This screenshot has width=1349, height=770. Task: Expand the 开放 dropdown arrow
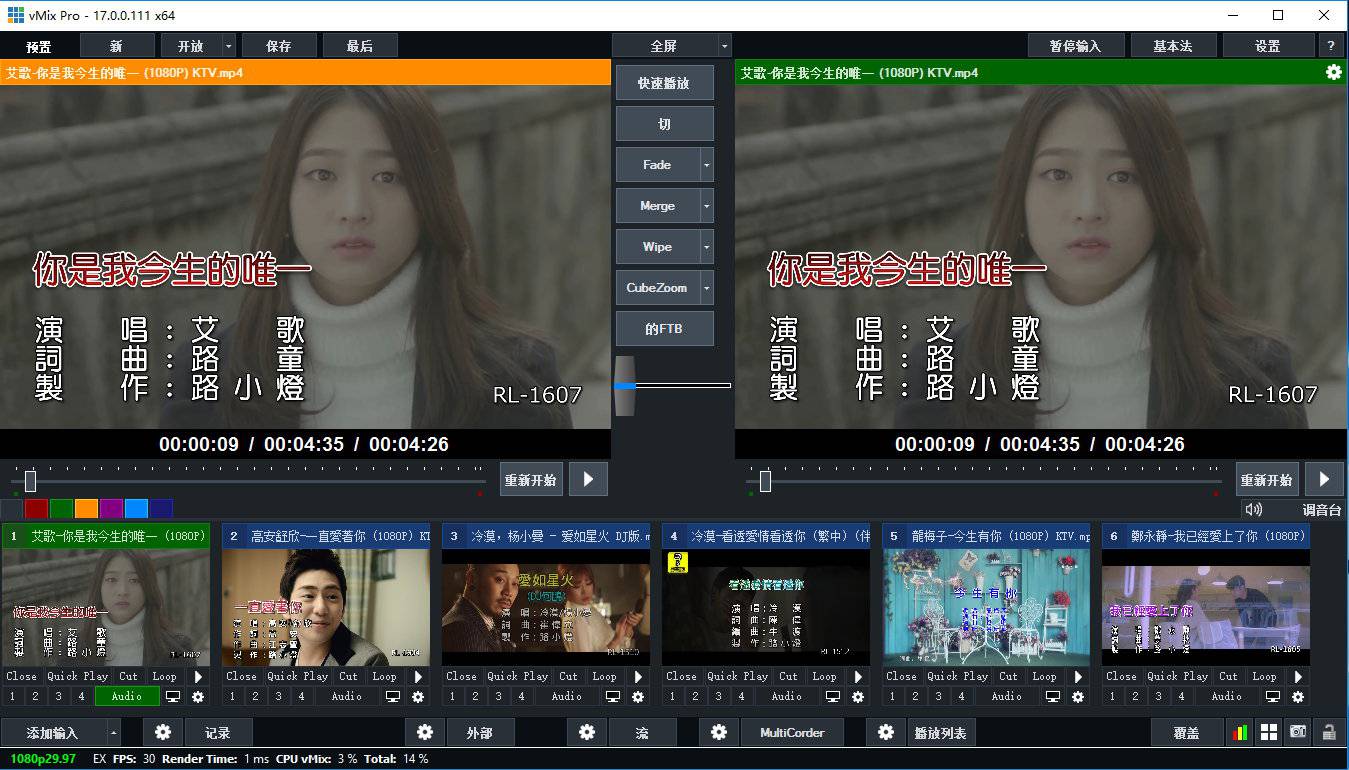(229, 46)
